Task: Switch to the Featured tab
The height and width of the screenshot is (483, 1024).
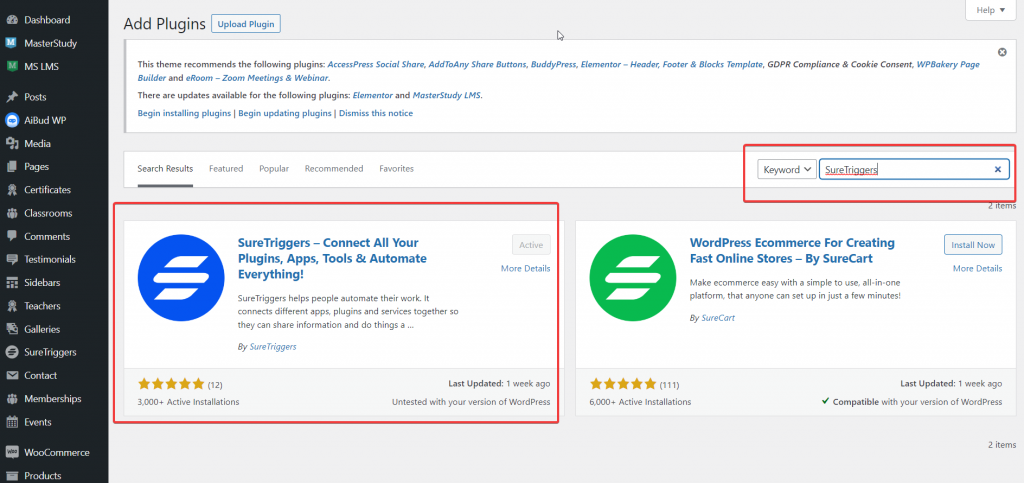Action: [x=226, y=168]
